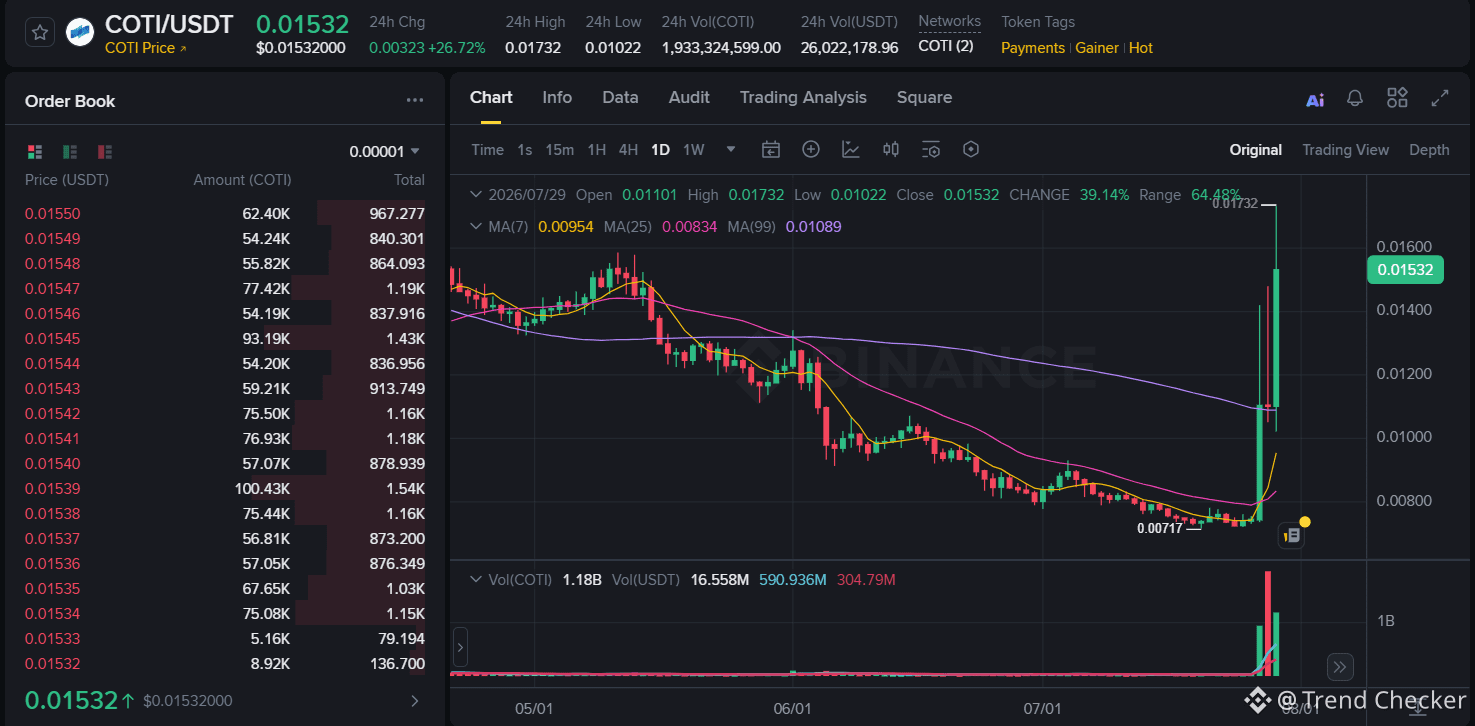Click the 0.01532 current price label on axis
Image resolution: width=1475 pixels, height=726 pixels.
[1404, 270]
